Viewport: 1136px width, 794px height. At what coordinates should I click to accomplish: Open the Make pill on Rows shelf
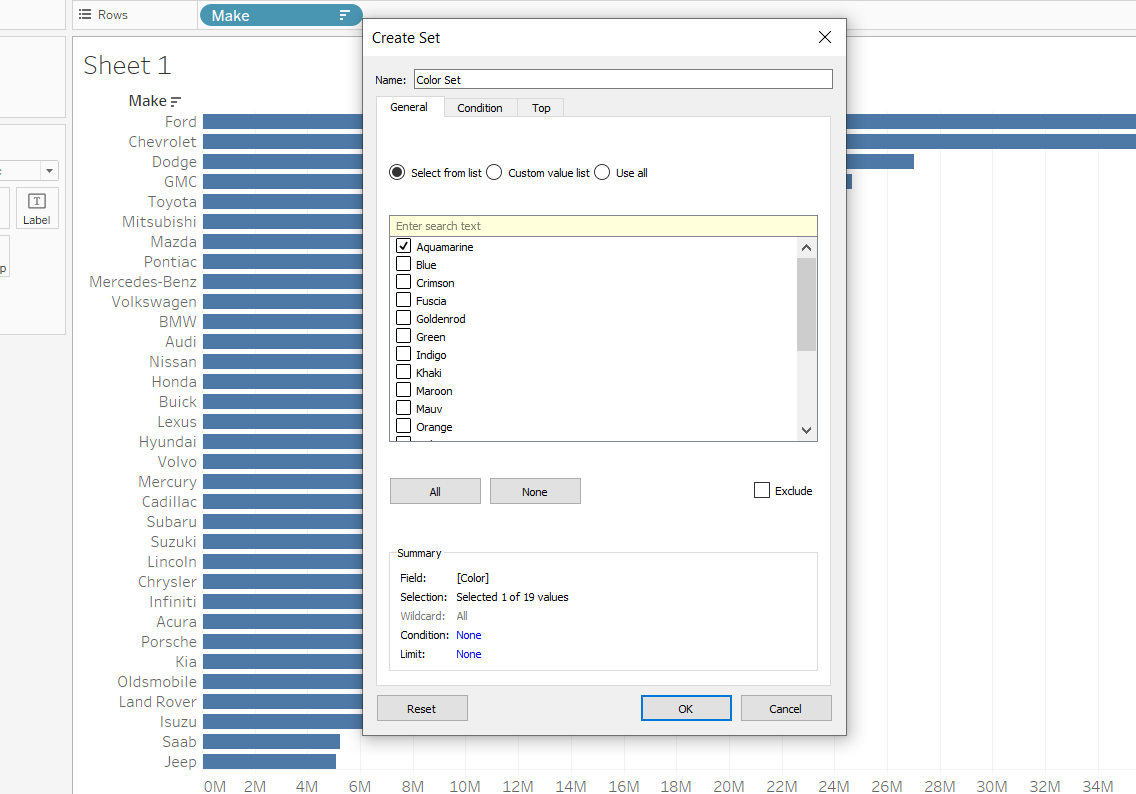(x=281, y=15)
